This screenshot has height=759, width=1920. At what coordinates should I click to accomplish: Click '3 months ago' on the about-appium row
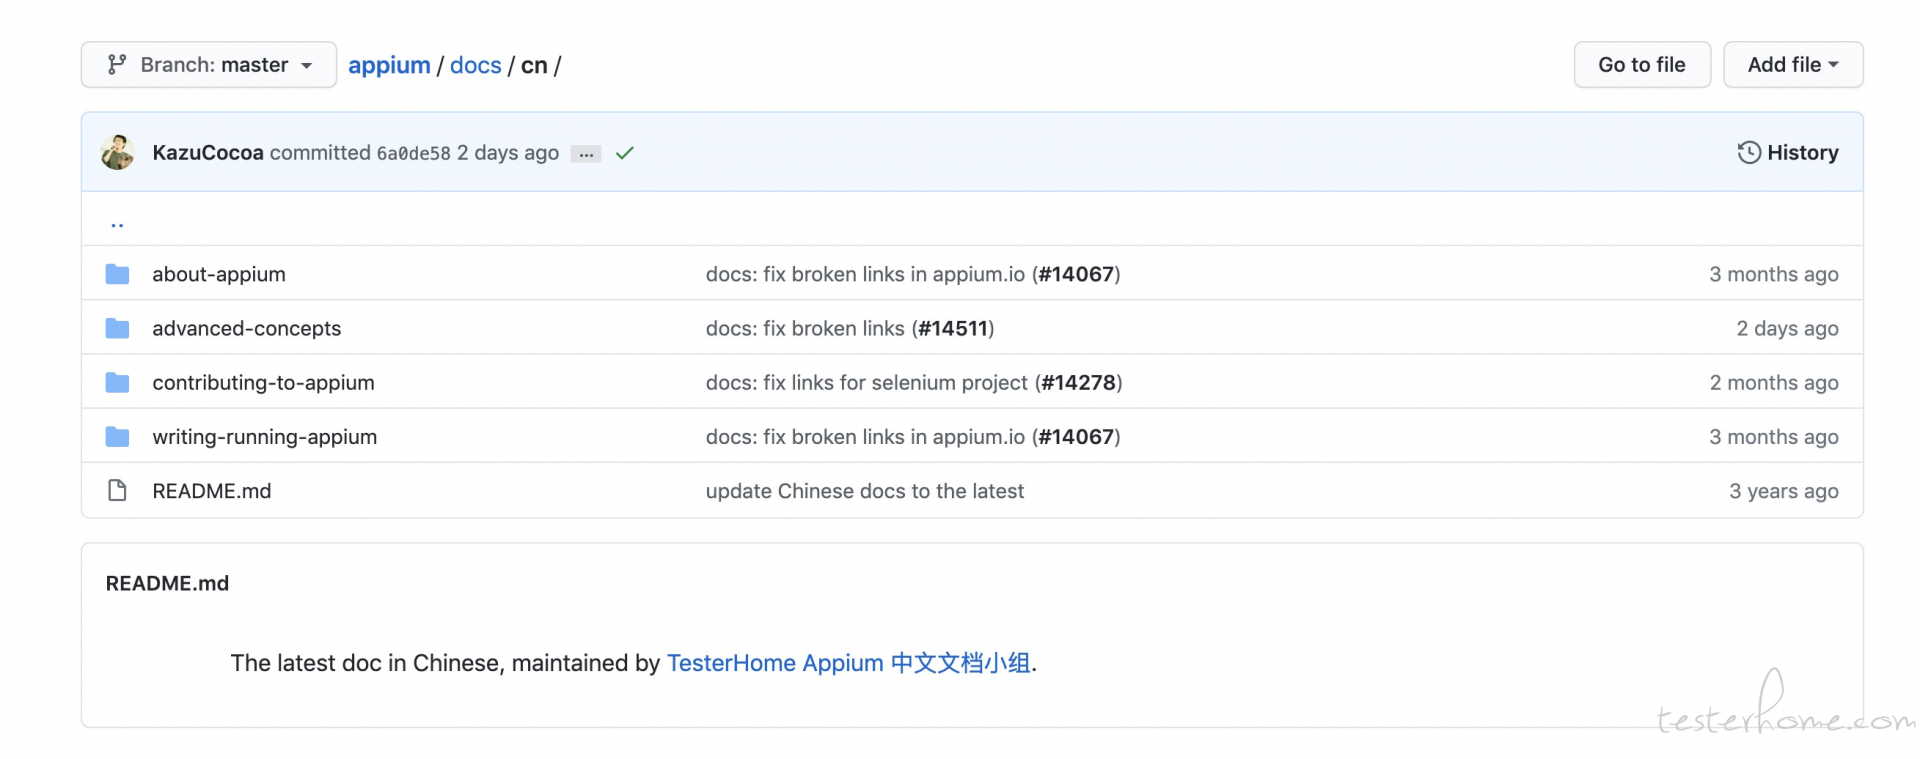(x=1774, y=274)
